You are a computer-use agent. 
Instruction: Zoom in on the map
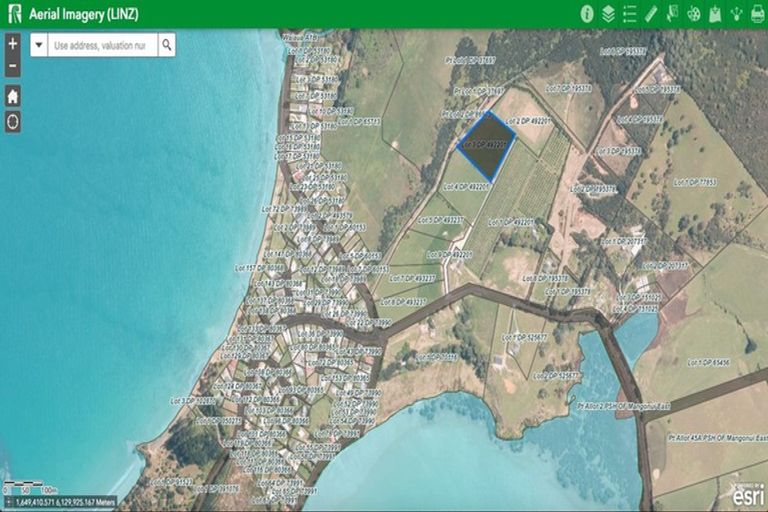pyautogui.click(x=13, y=44)
